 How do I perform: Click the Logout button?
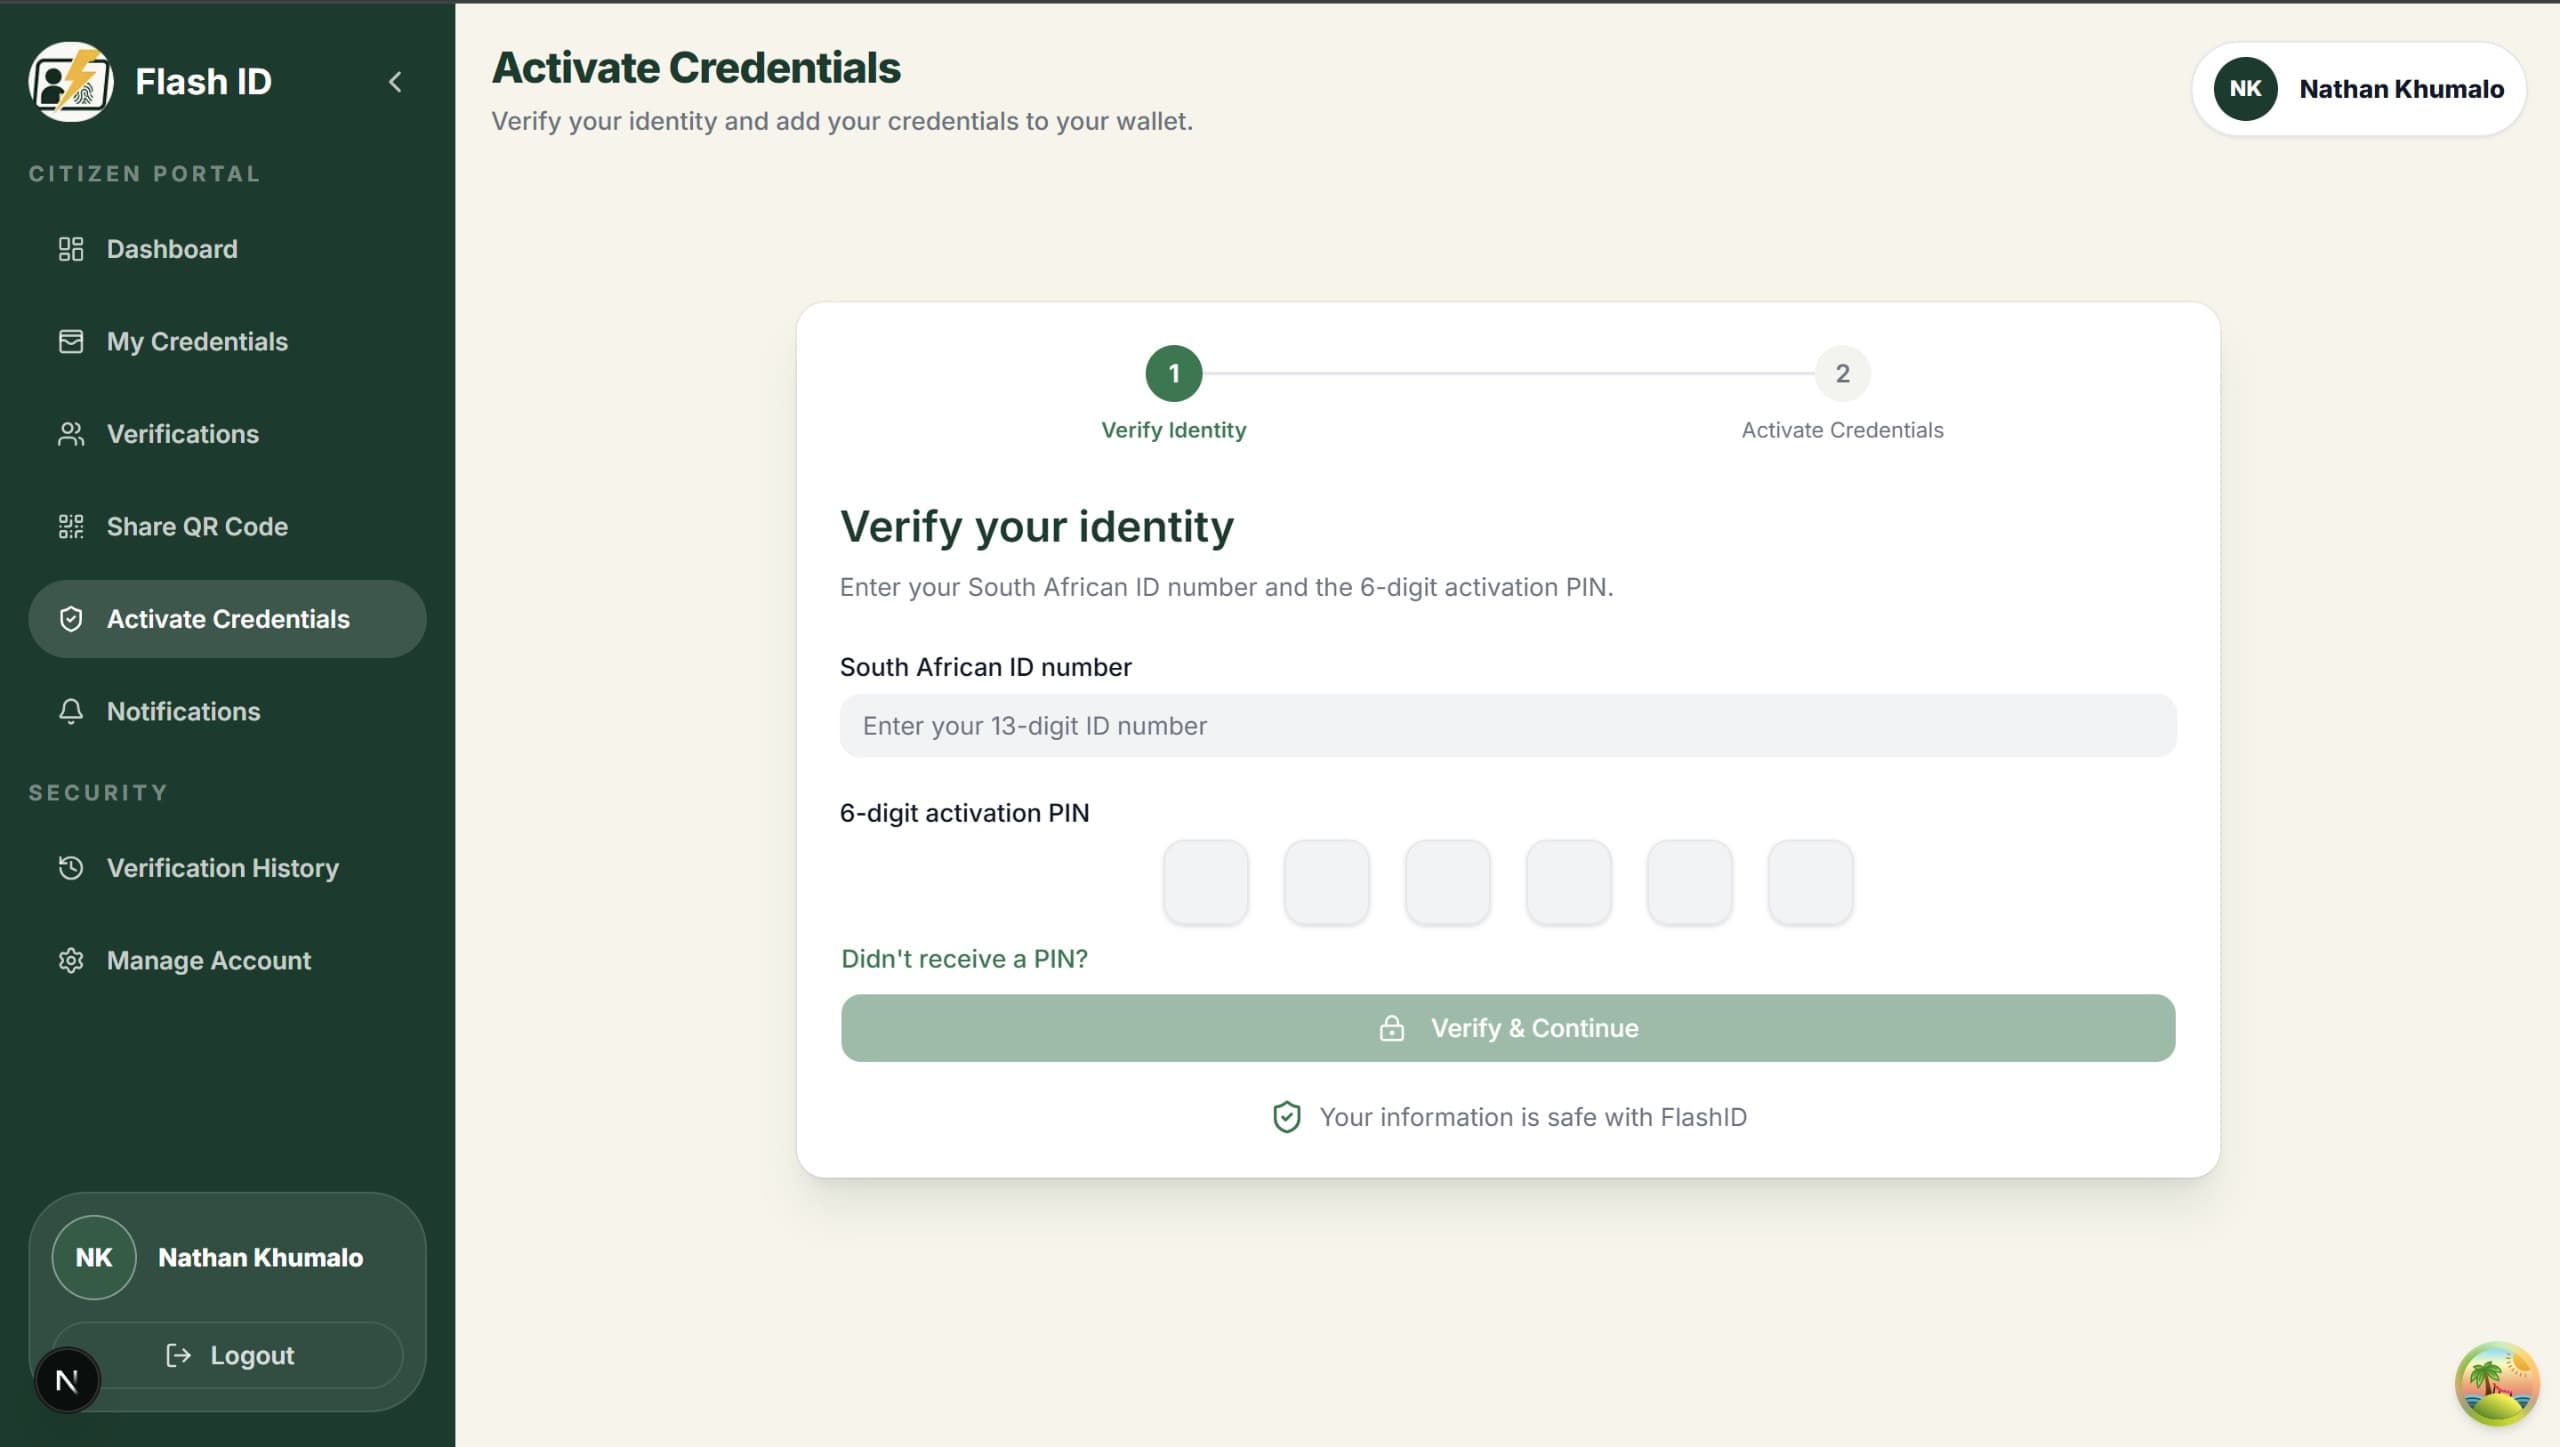(228, 1355)
